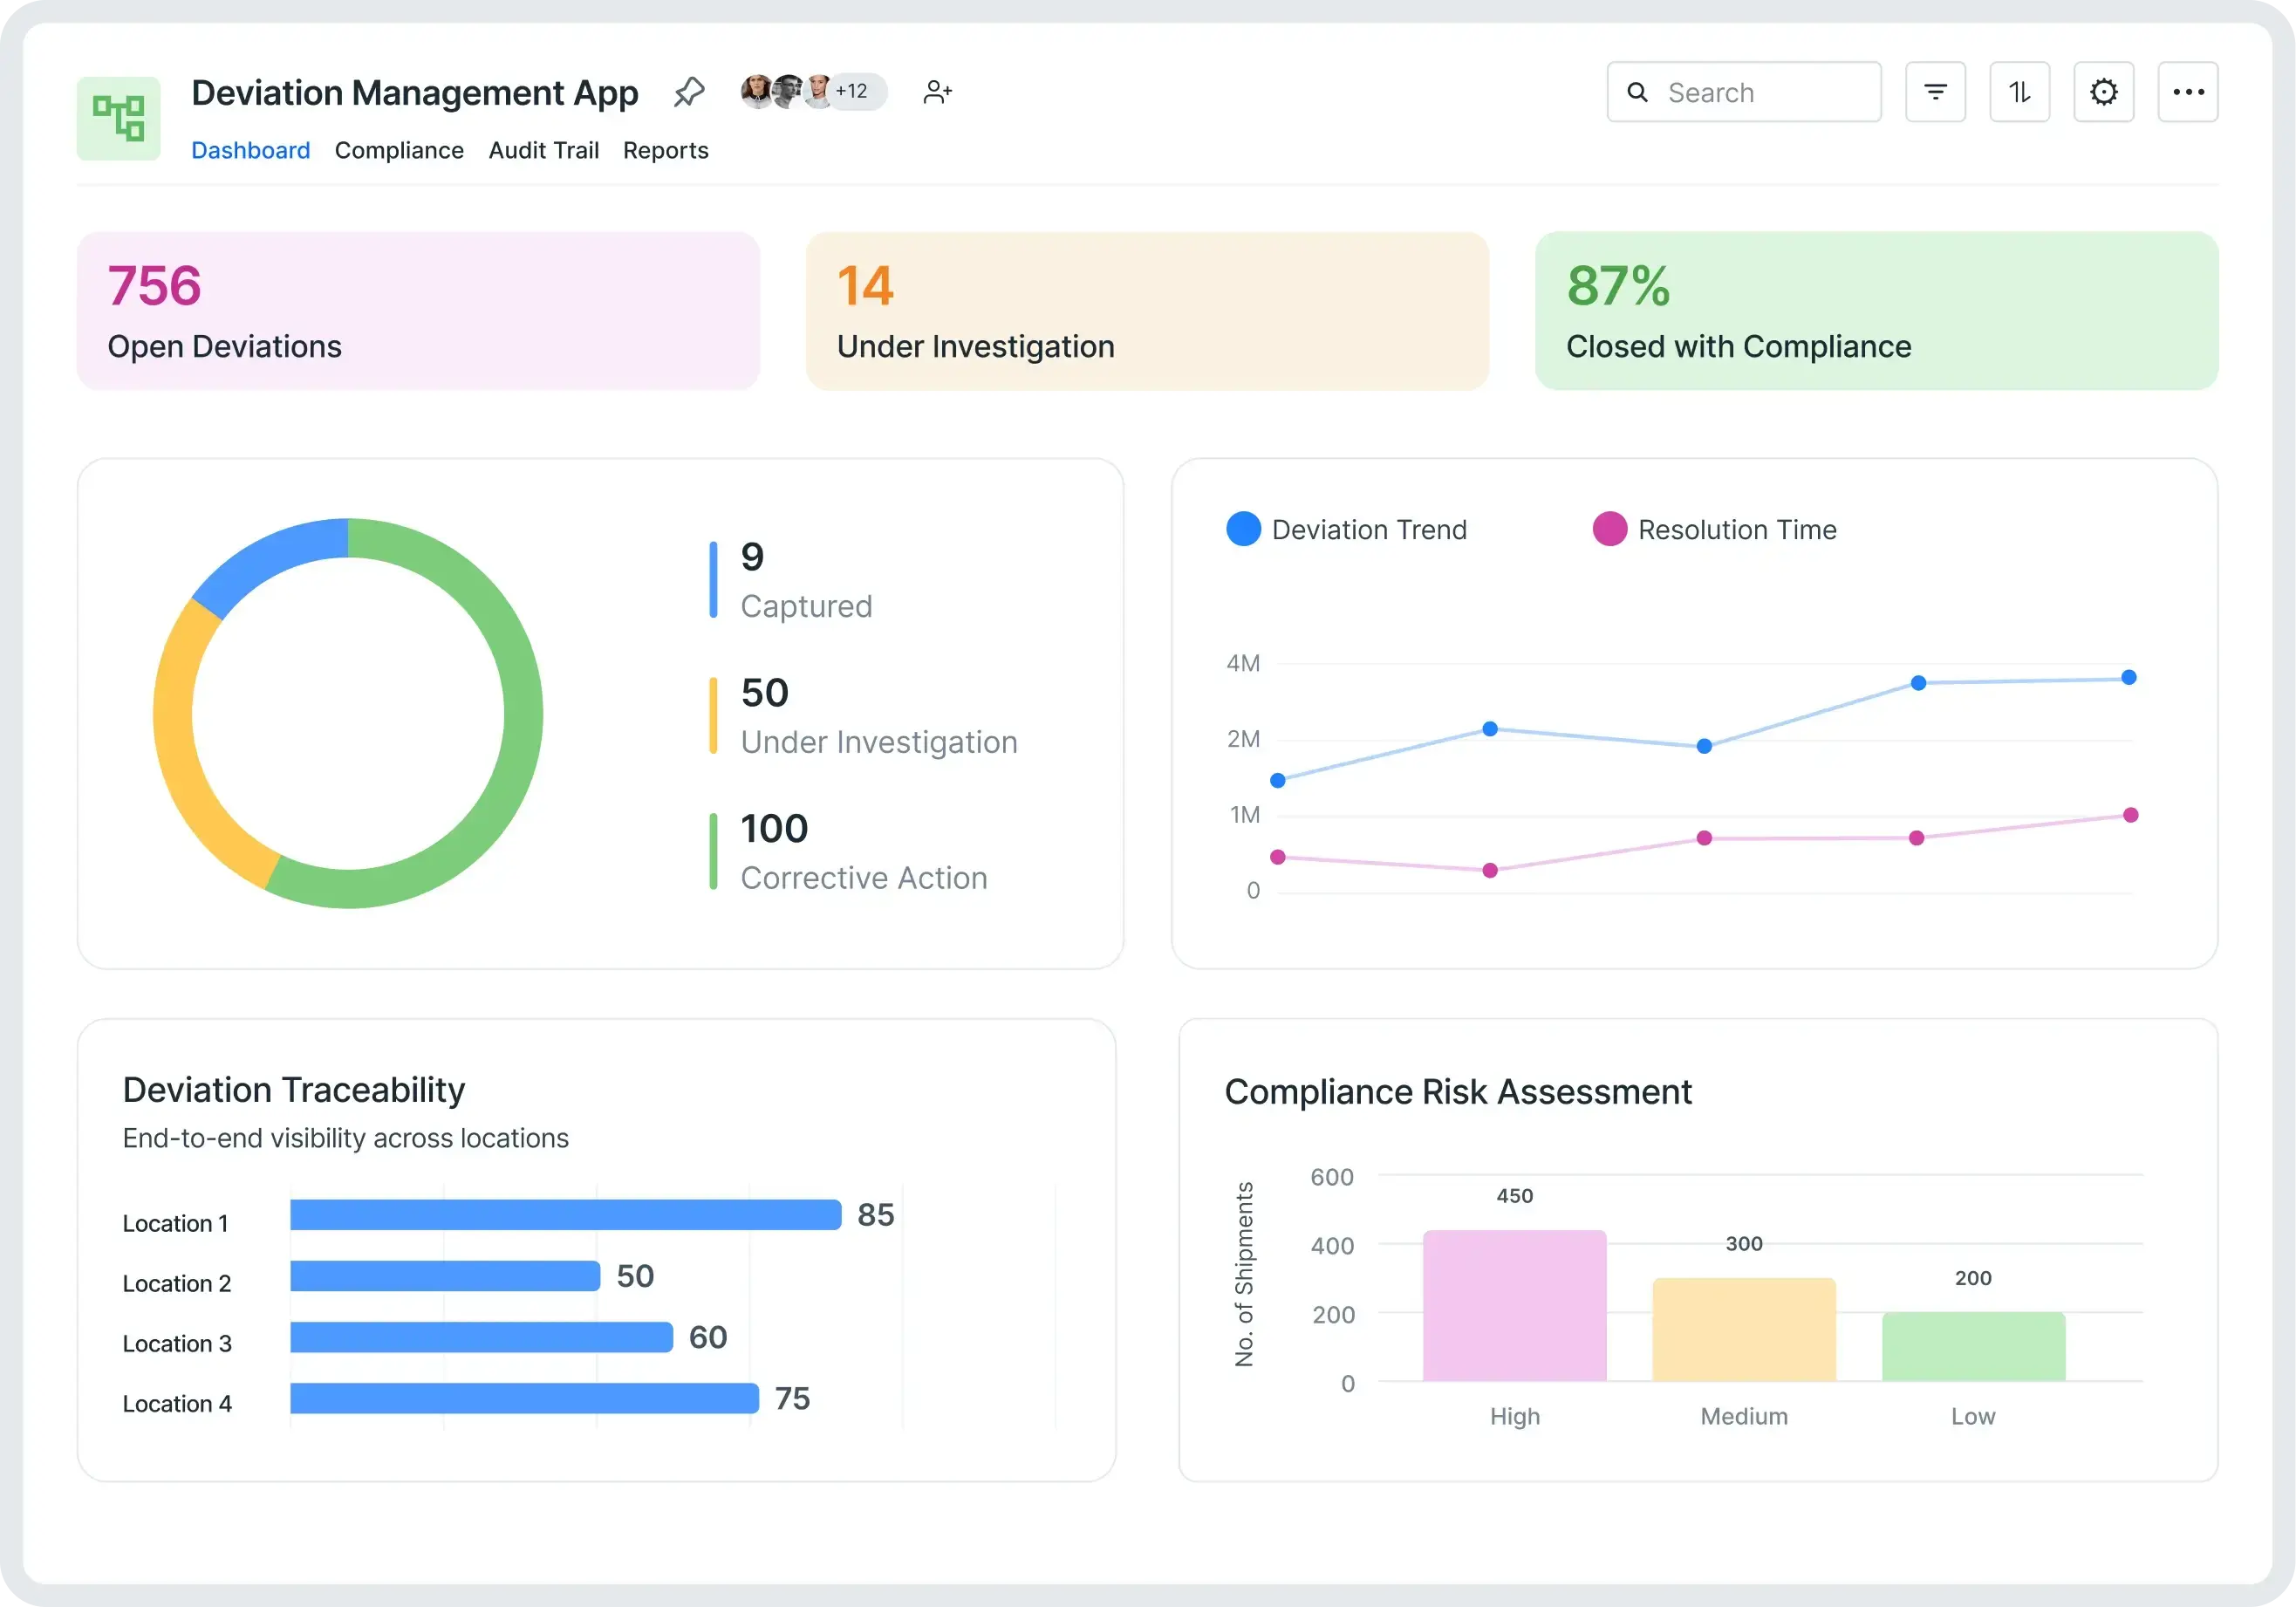This screenshot has height=1607, width=2296.
Task: Click the green Deviation Management app logo
Action: 119,118
